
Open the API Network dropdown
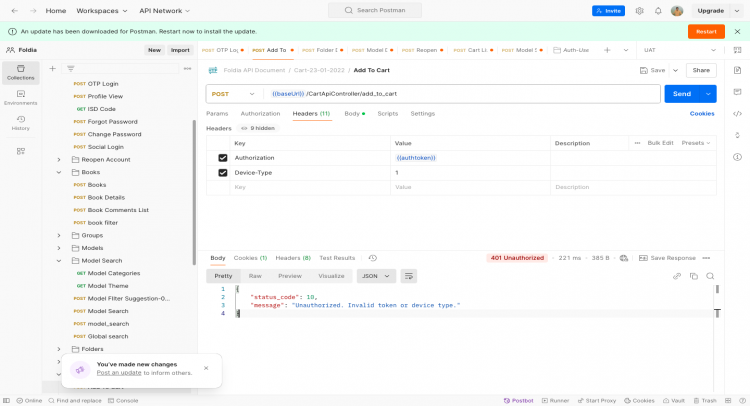(x=165, y=11)
